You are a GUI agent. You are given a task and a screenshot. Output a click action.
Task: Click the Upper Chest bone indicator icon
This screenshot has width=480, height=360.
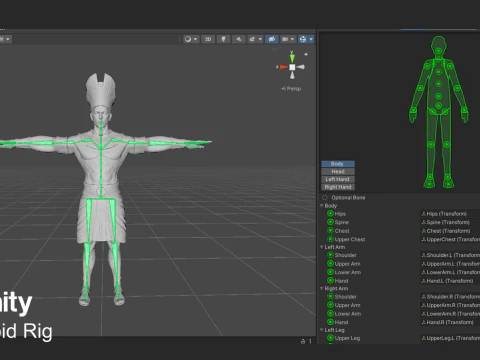click(x=330, y=239)
